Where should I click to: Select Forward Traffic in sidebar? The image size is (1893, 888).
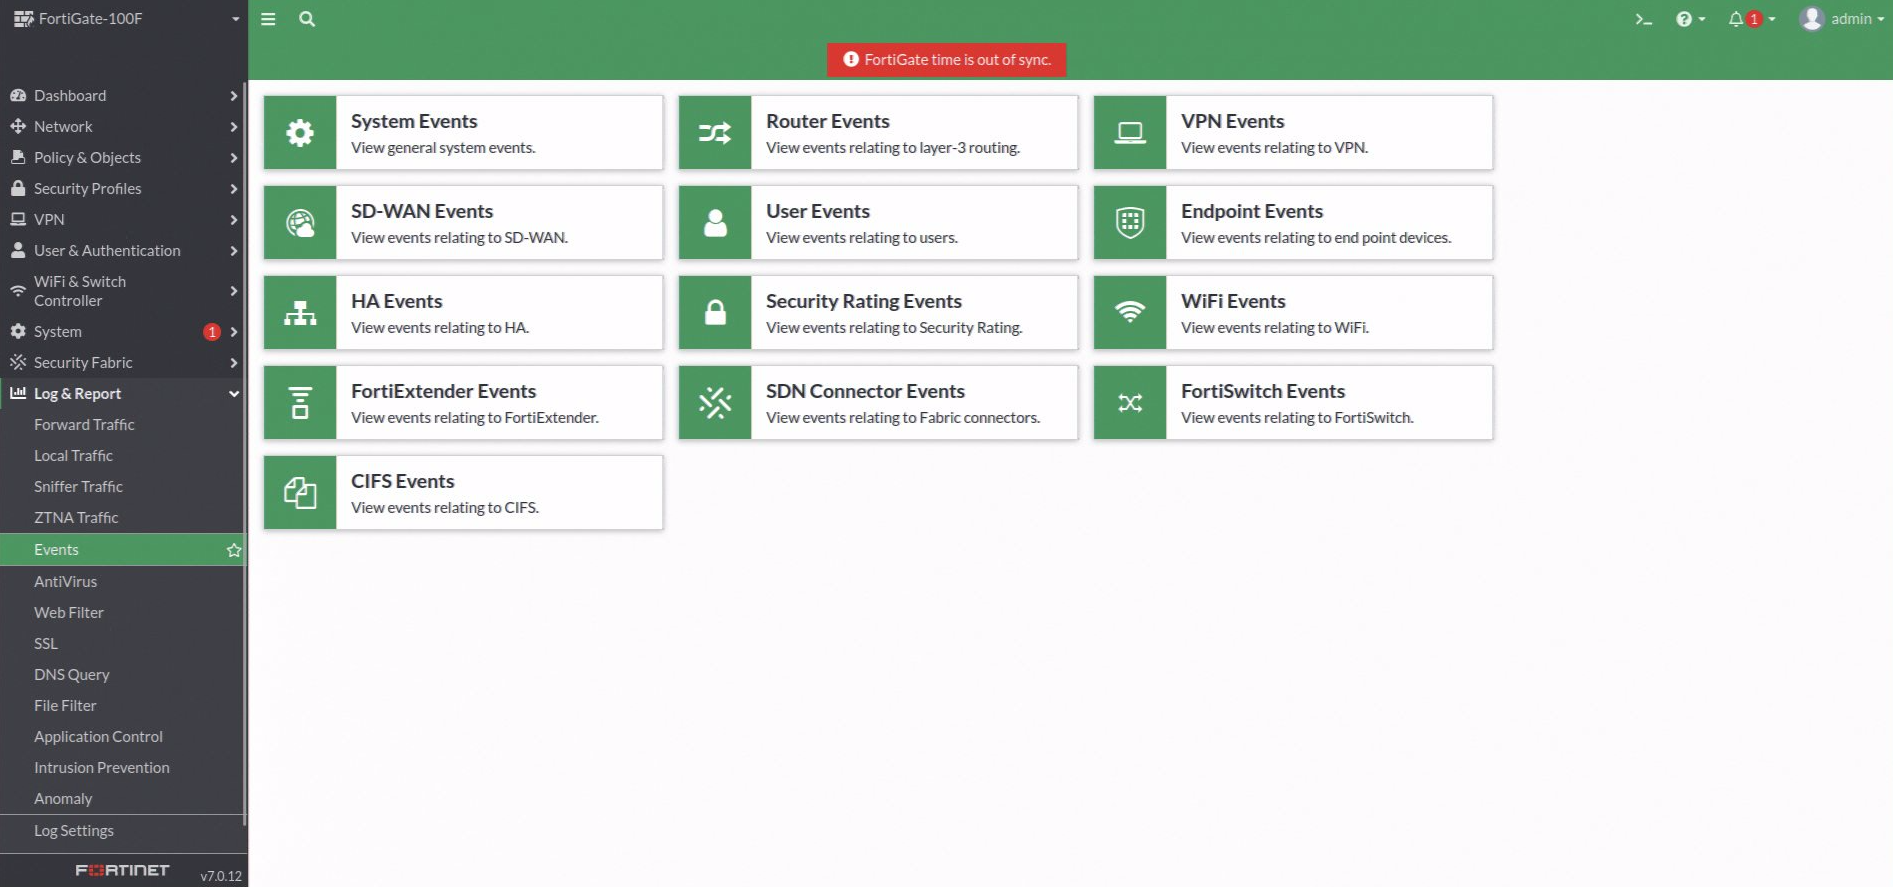(84, 425)
